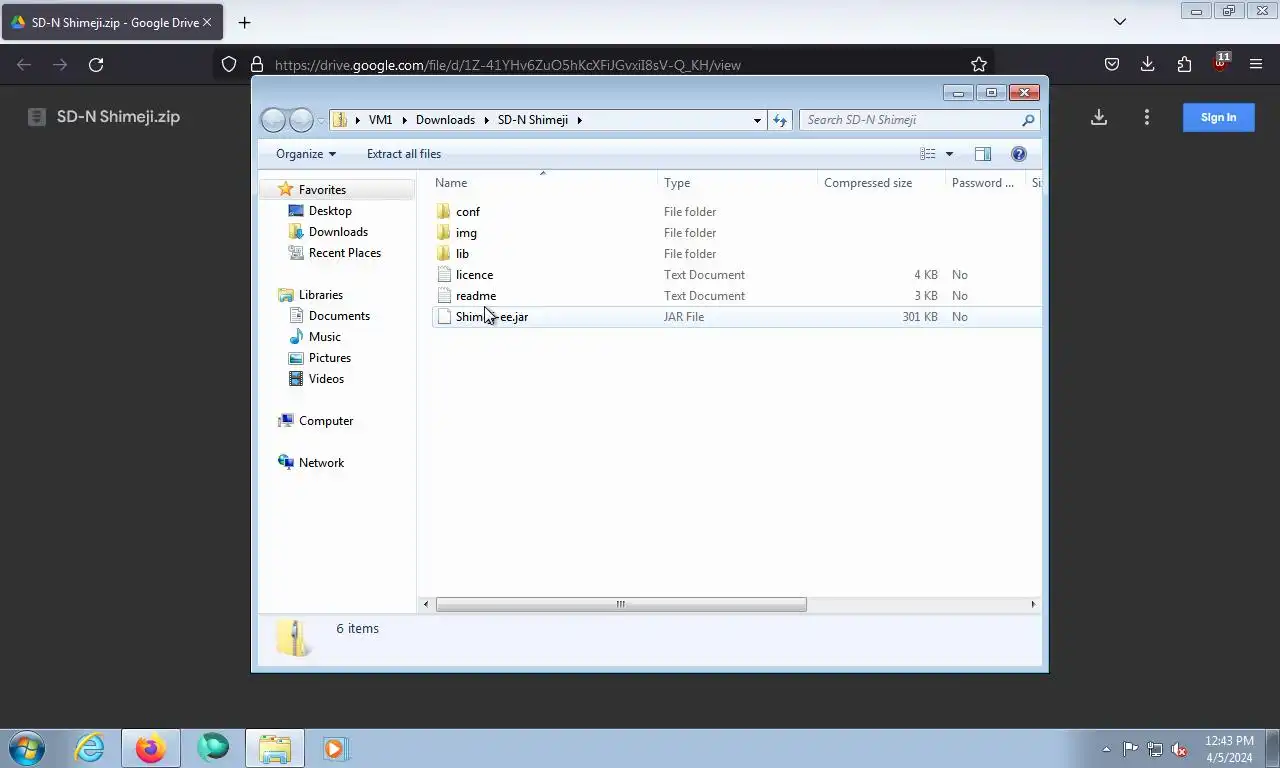This screenshot has height=768, width=1280.
Task: Click the search magnifier in Explorer
Action: (x=1028, y=120)
